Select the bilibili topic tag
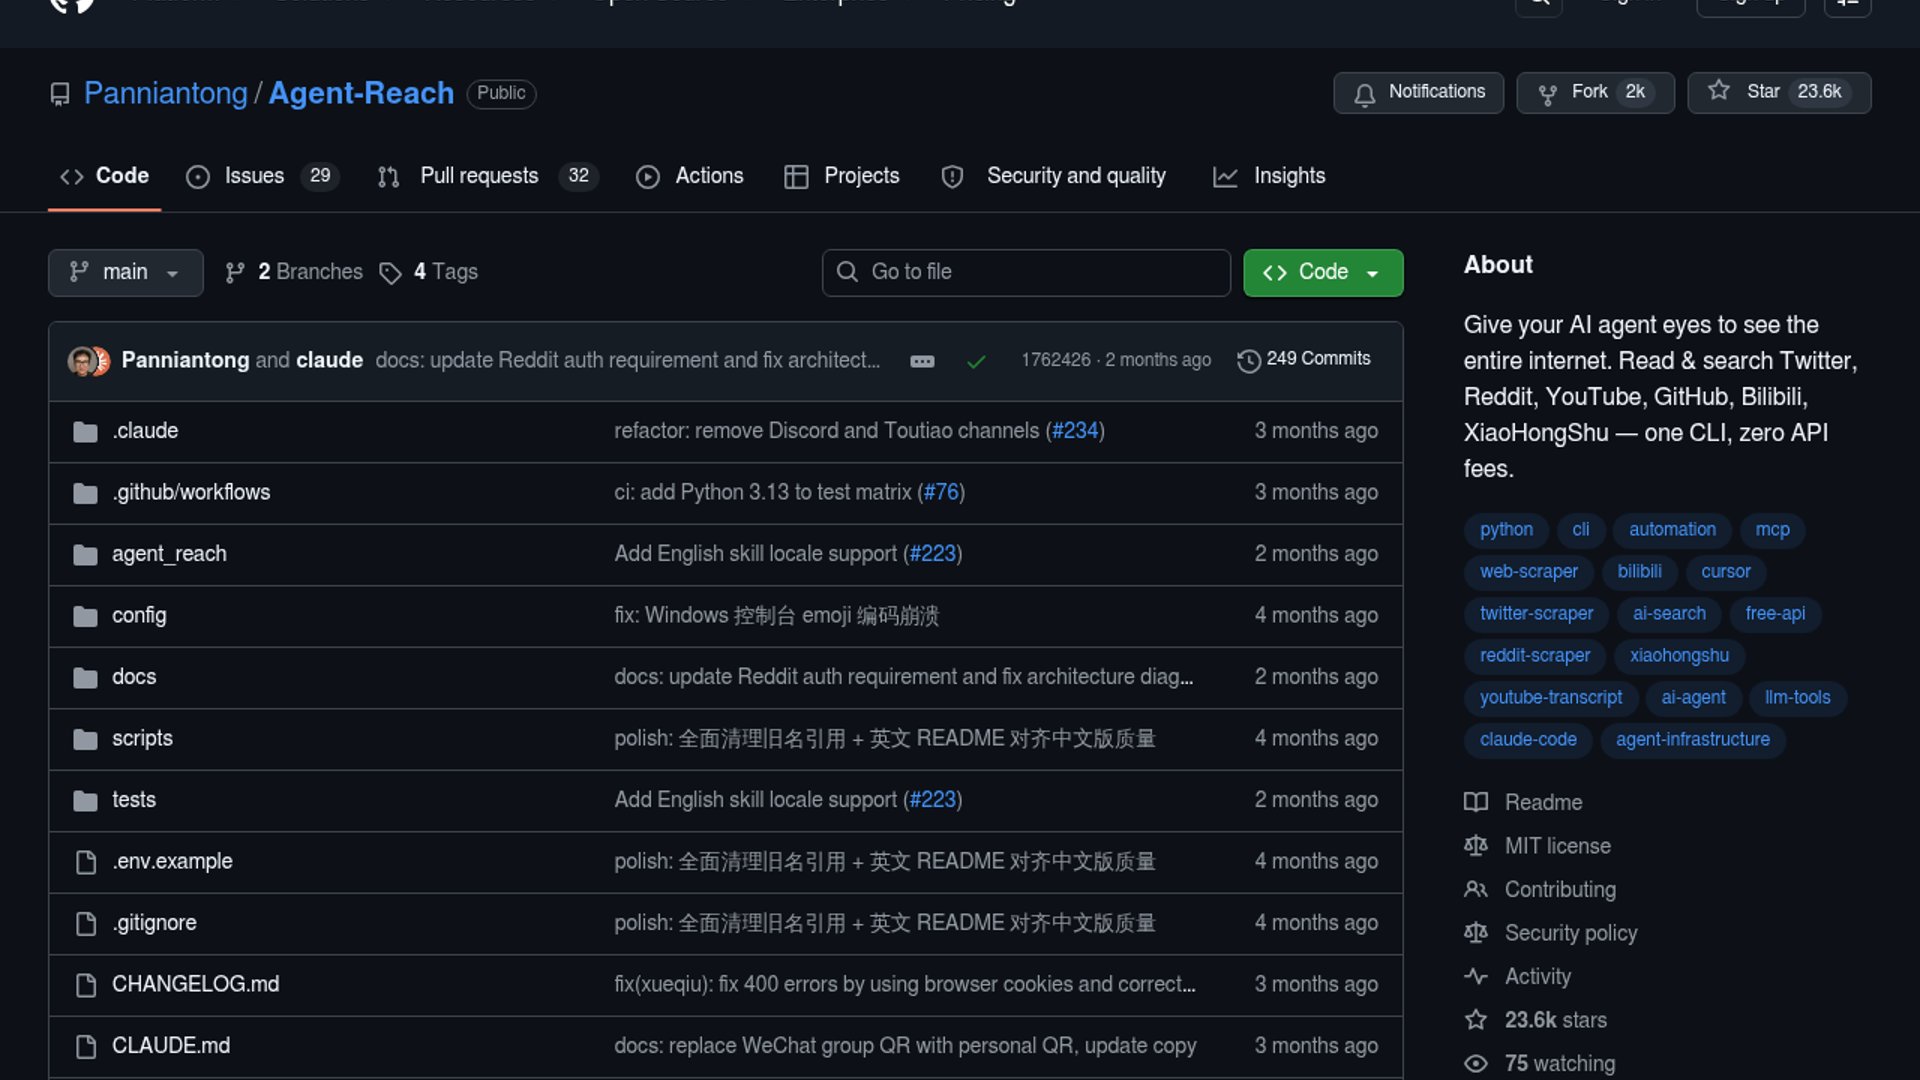The width and height of the screenshot is (1920, 1080). 1639,572
